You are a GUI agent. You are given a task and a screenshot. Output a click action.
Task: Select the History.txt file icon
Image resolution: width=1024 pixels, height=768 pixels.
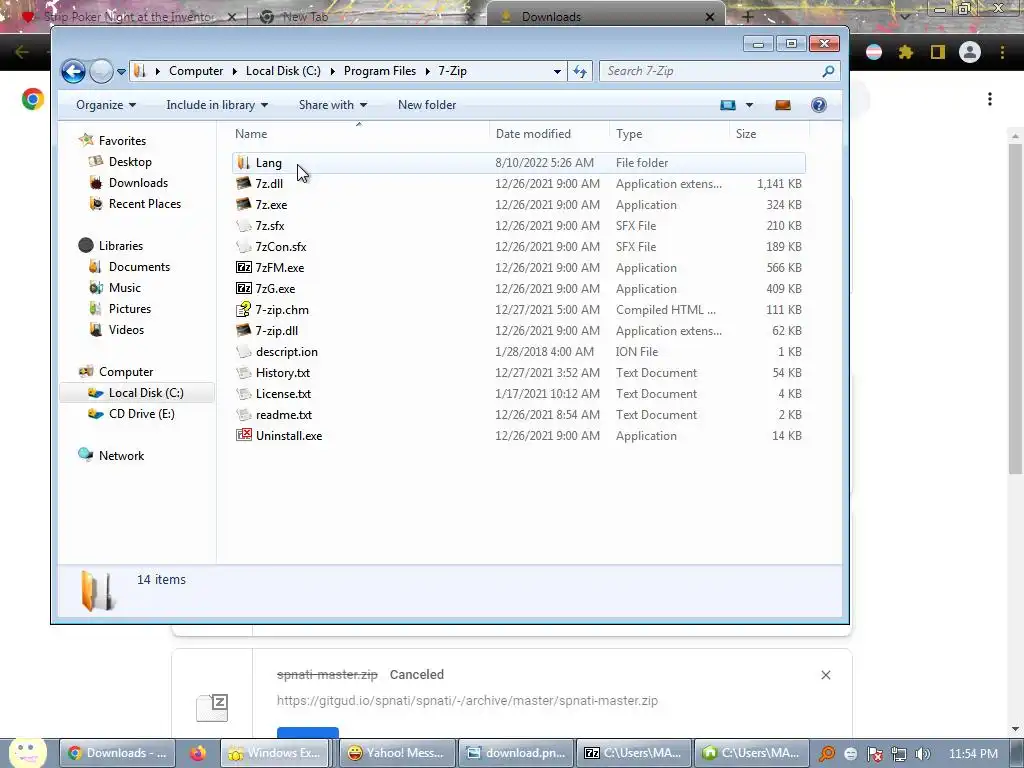(x=244, y=372)
